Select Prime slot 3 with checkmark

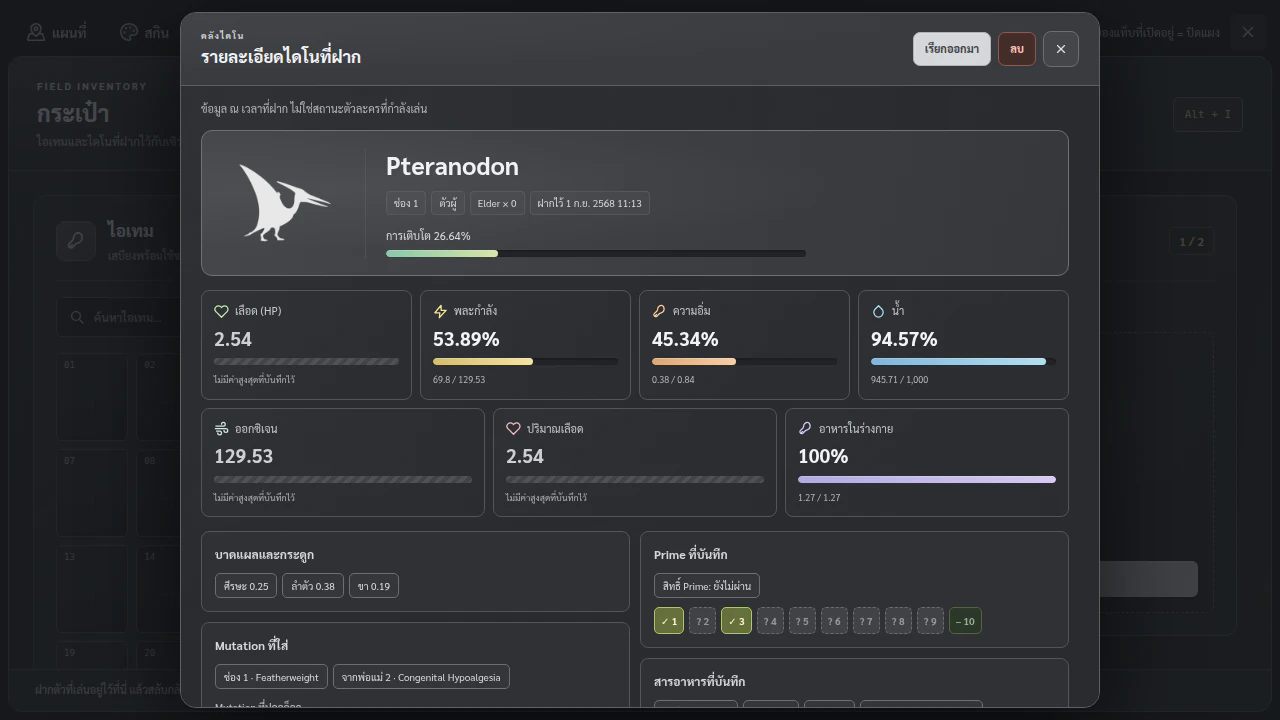point(736,621)
